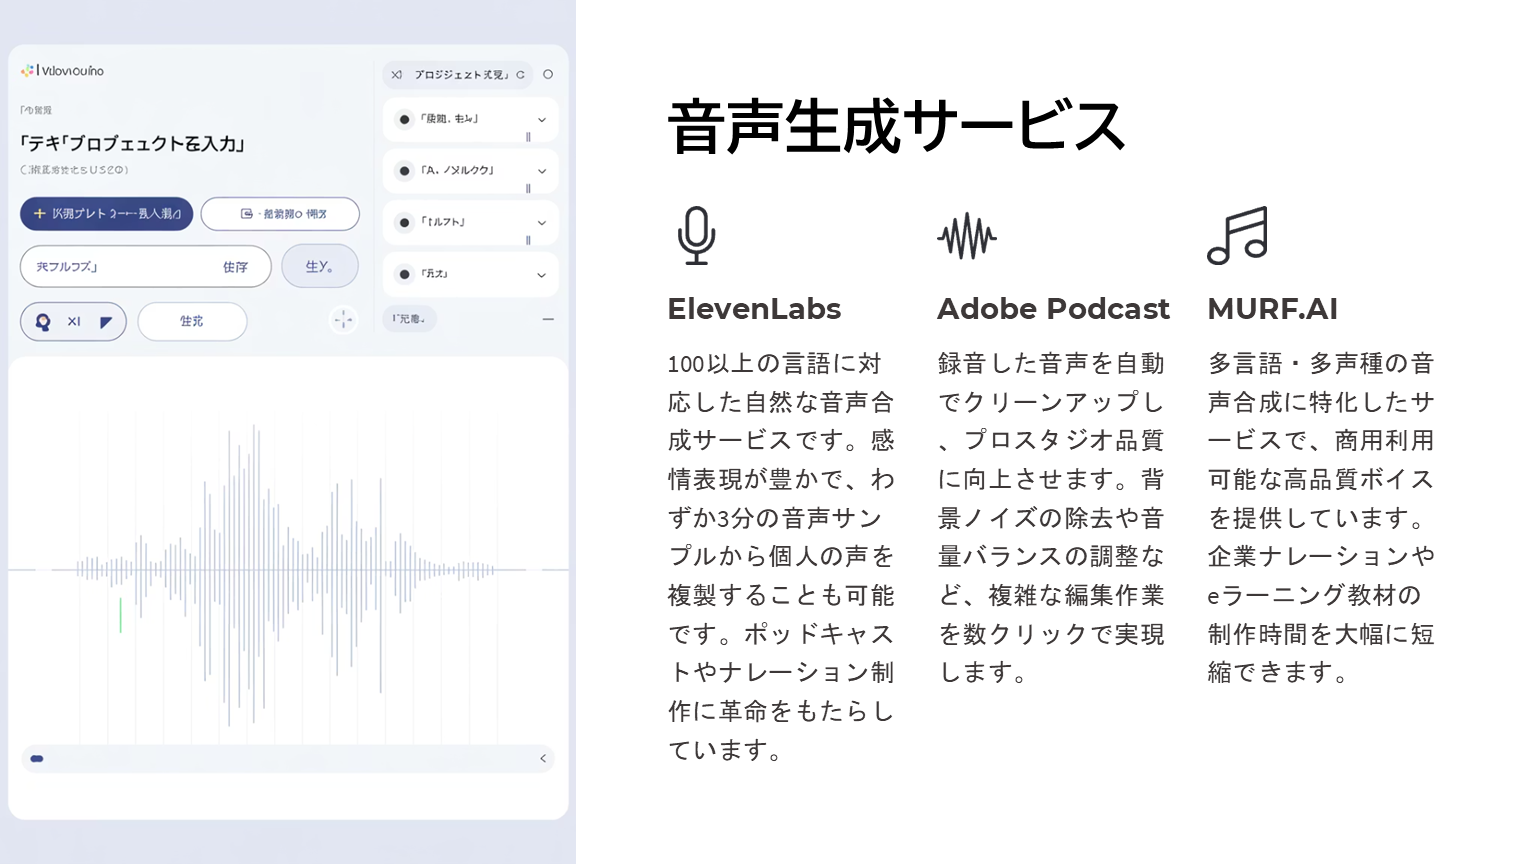Viewport: 1536px width, 864px height.
Task: Click the "ElevenLabs" heading
Action: coord(755,309)
